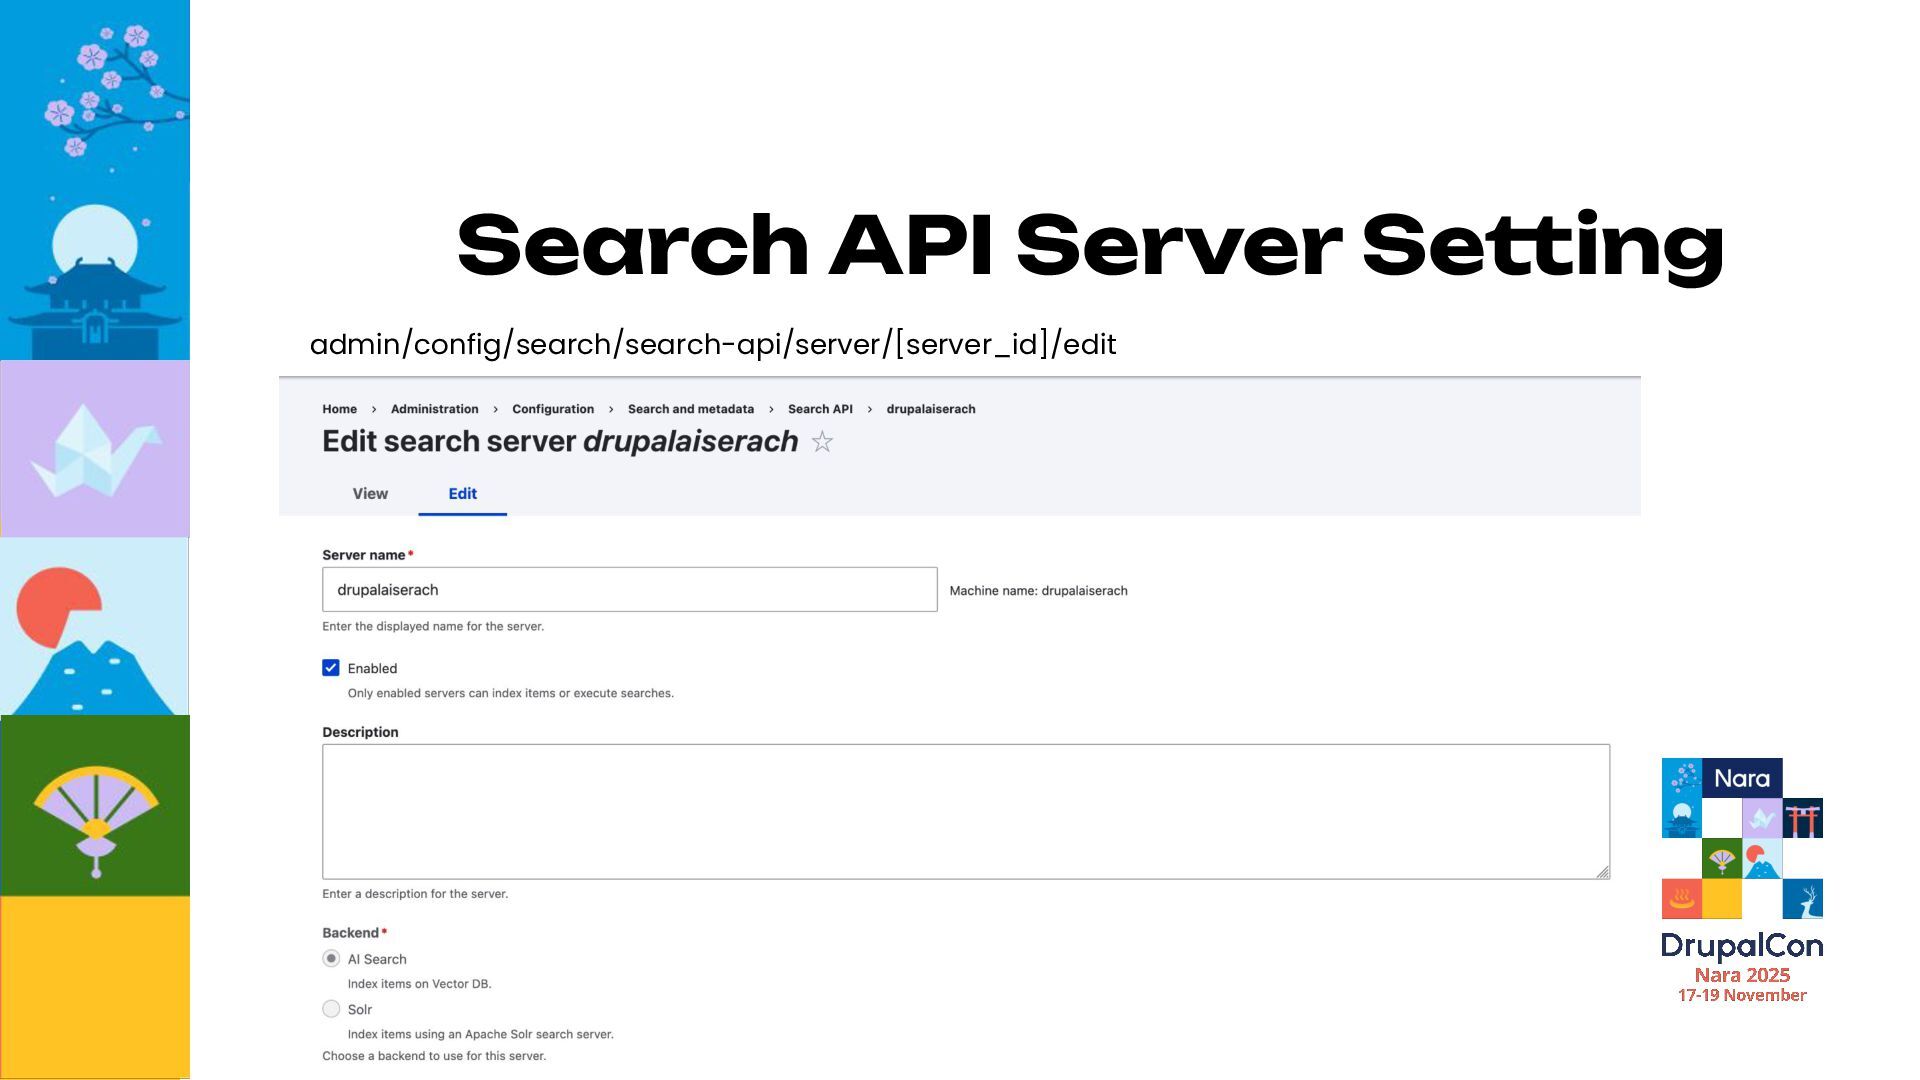The width and height of the screenshot is (1920, 1080).
Task: Click the deer tile in DrupalCon logo
Action: coord(1802,899)
